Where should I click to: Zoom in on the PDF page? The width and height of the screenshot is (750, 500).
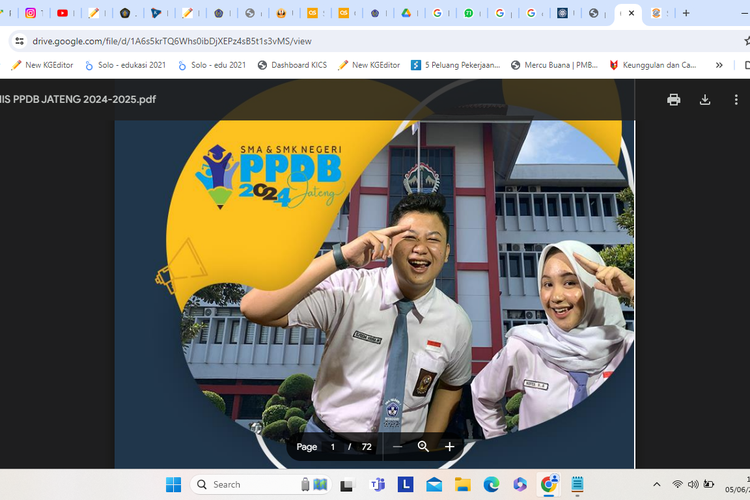coord(450,447)
